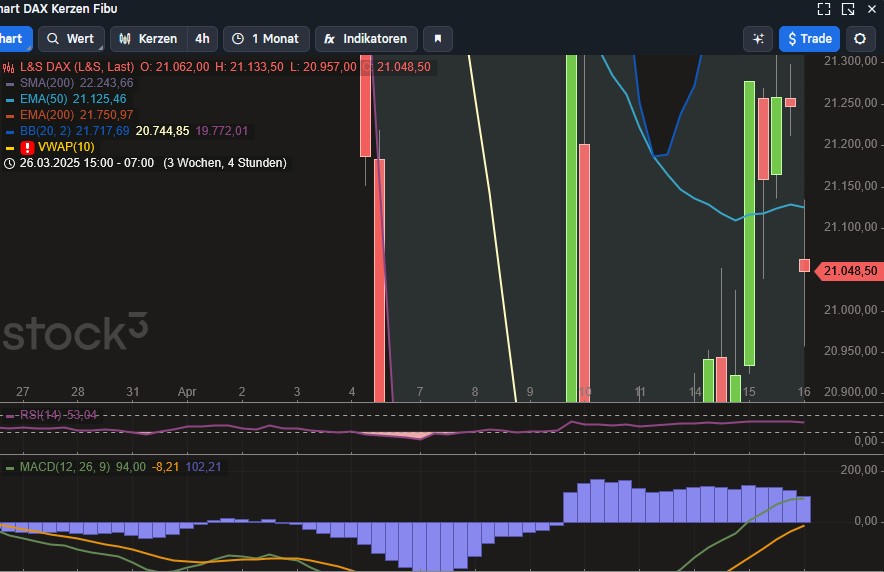Open the Kerzen chart type selector
884x572 pixels.
(148, 39)
